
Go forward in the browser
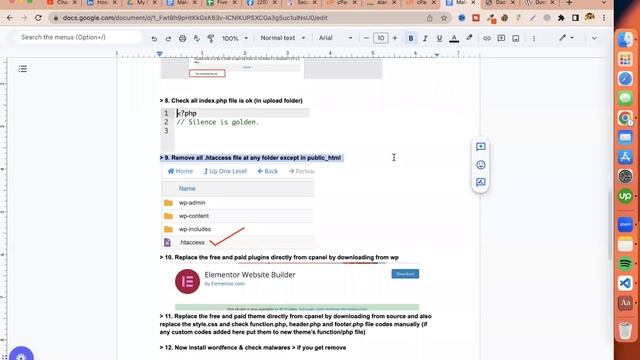point(24,18)
